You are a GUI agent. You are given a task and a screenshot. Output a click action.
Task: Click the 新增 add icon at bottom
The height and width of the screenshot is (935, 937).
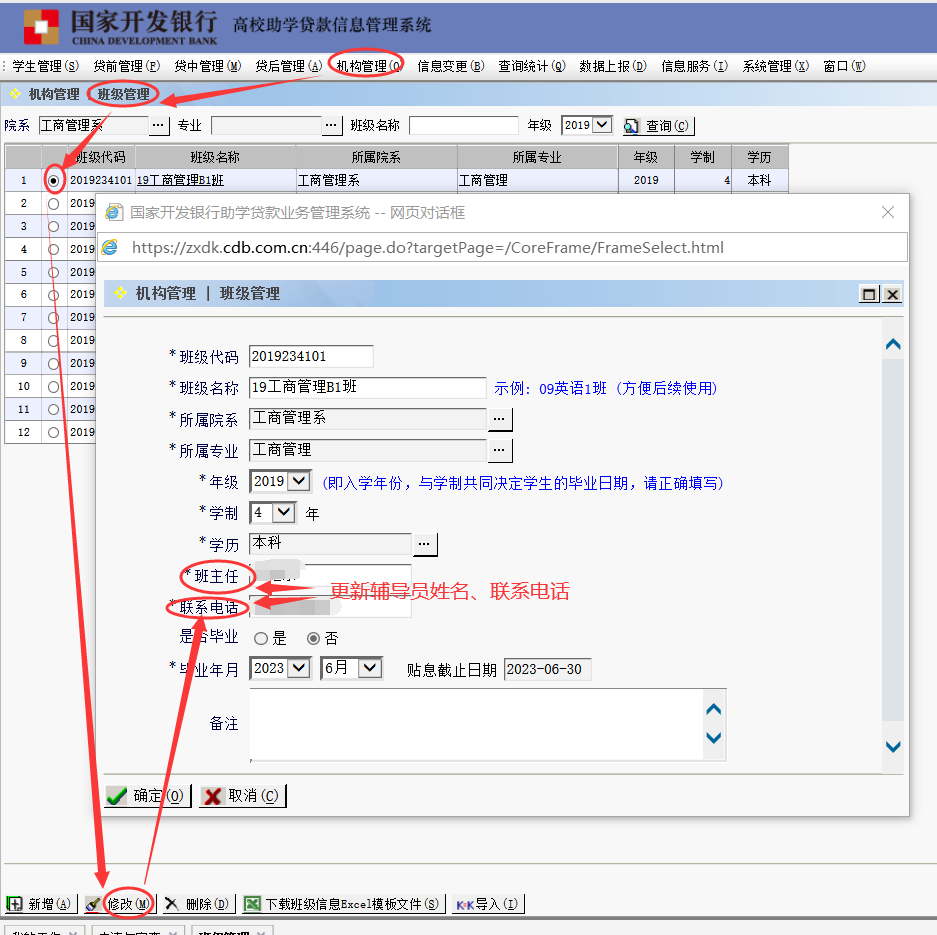click(x=40, y=904)
